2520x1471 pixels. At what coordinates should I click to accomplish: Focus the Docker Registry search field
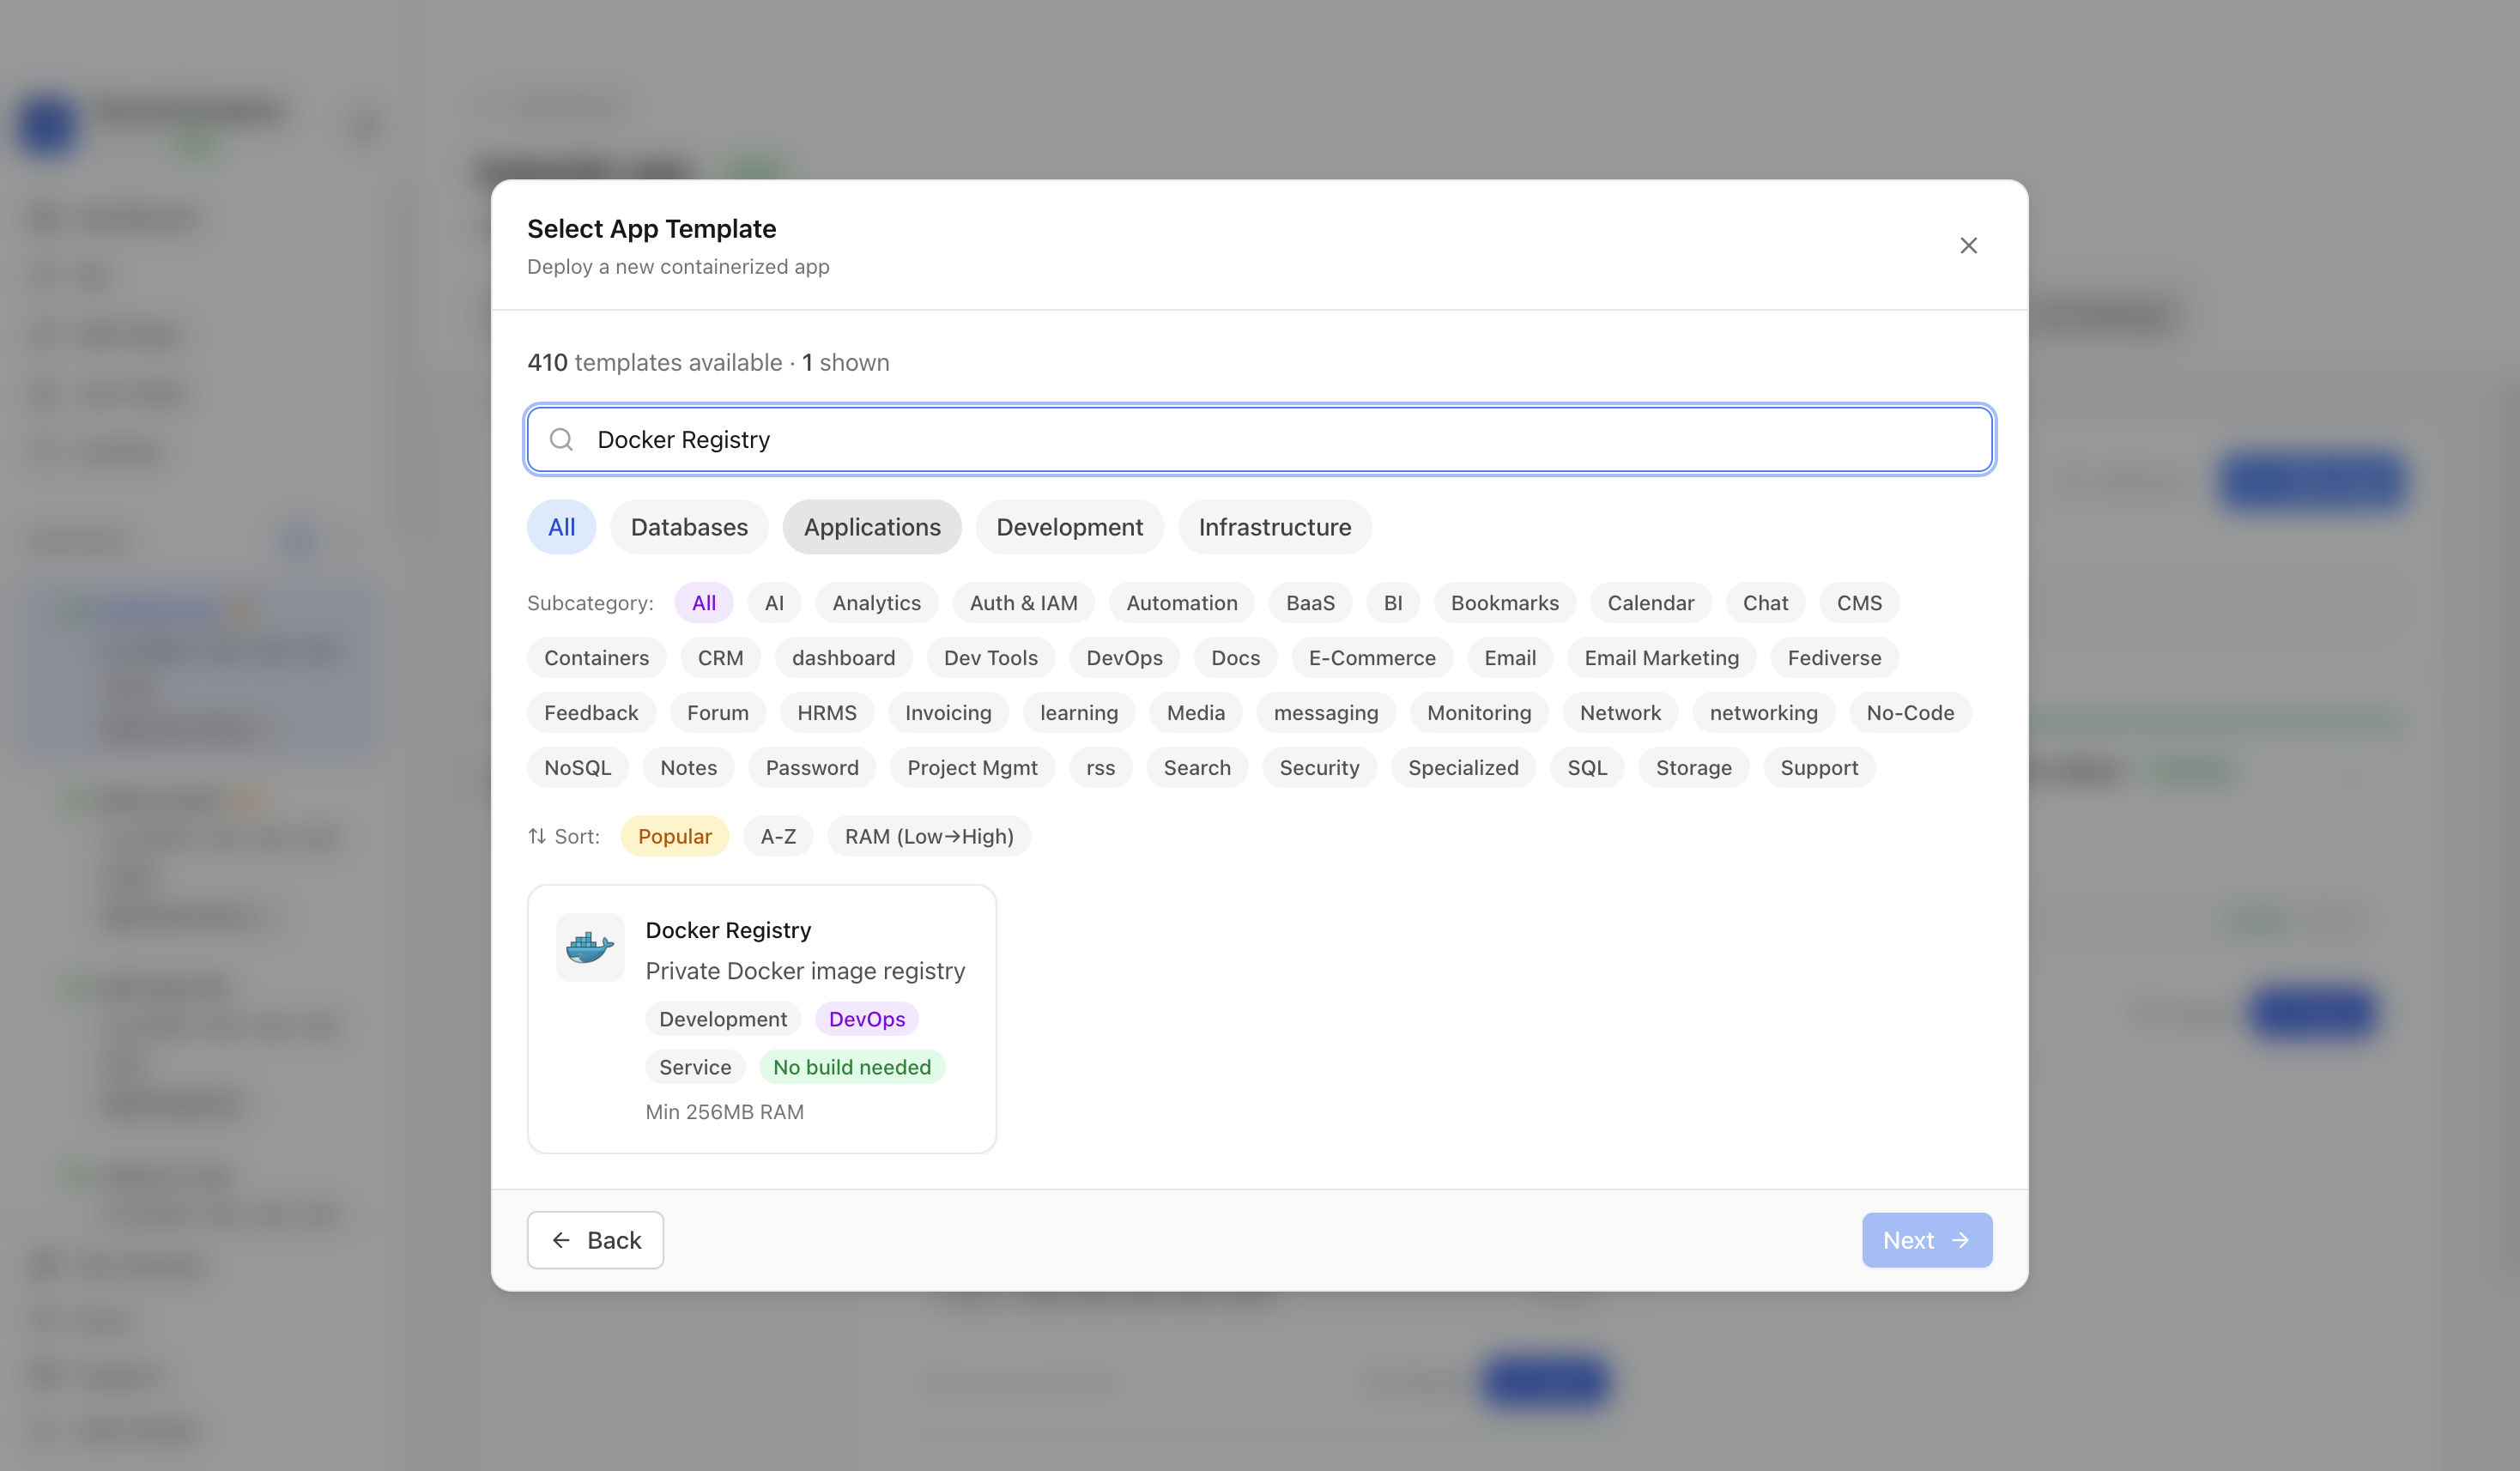point(1260,440)
